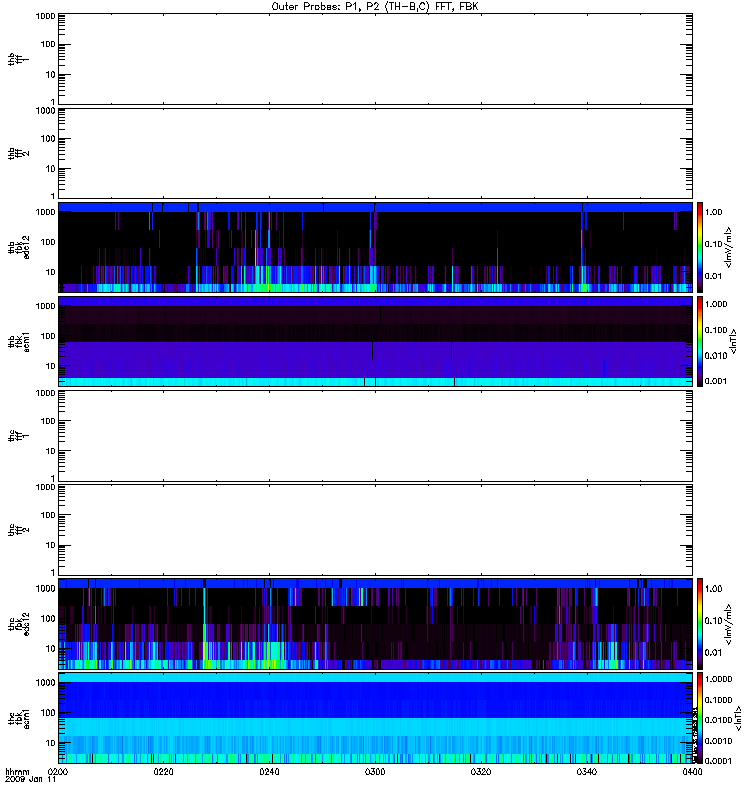Click the thb fbk edc12 spectrogram panel
Image resolution: width=750 pixels, height=800 pixels.
click(375, 247)
